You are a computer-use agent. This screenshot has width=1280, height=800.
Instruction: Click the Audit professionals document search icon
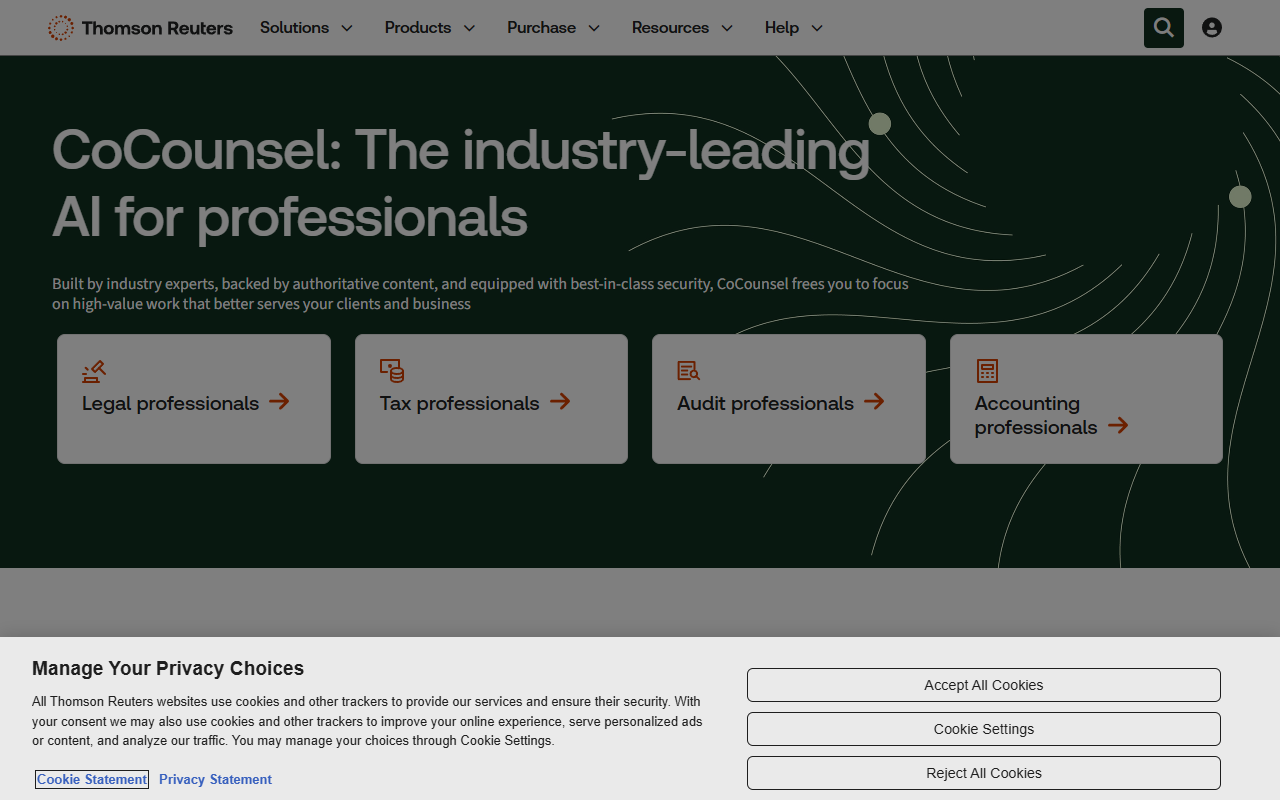coord(689,371)
